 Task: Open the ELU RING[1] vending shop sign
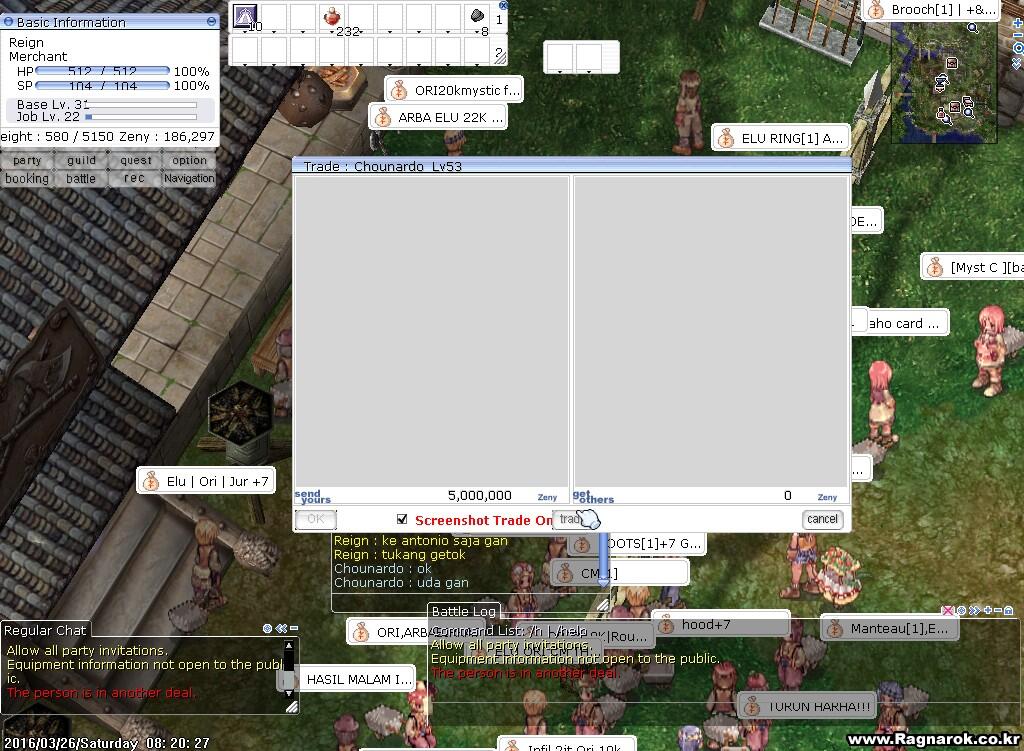pyautogui.click(x=780, y=138)
